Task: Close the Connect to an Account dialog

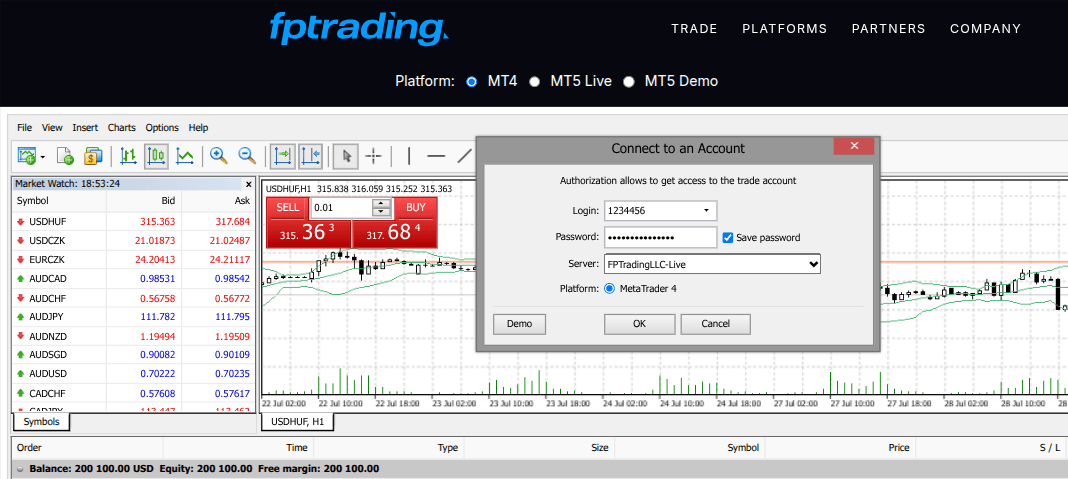Action: pos(853,146)
